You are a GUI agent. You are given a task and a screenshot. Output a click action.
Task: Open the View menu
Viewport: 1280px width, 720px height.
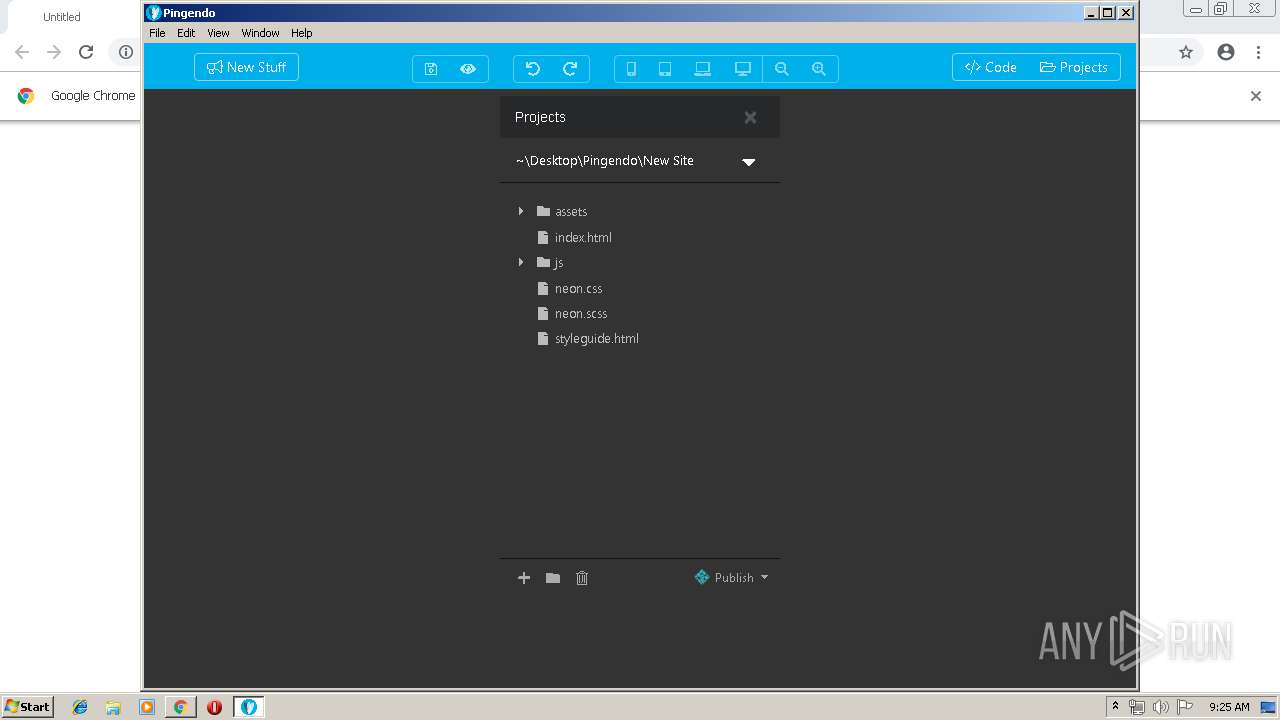coord(218,33)
